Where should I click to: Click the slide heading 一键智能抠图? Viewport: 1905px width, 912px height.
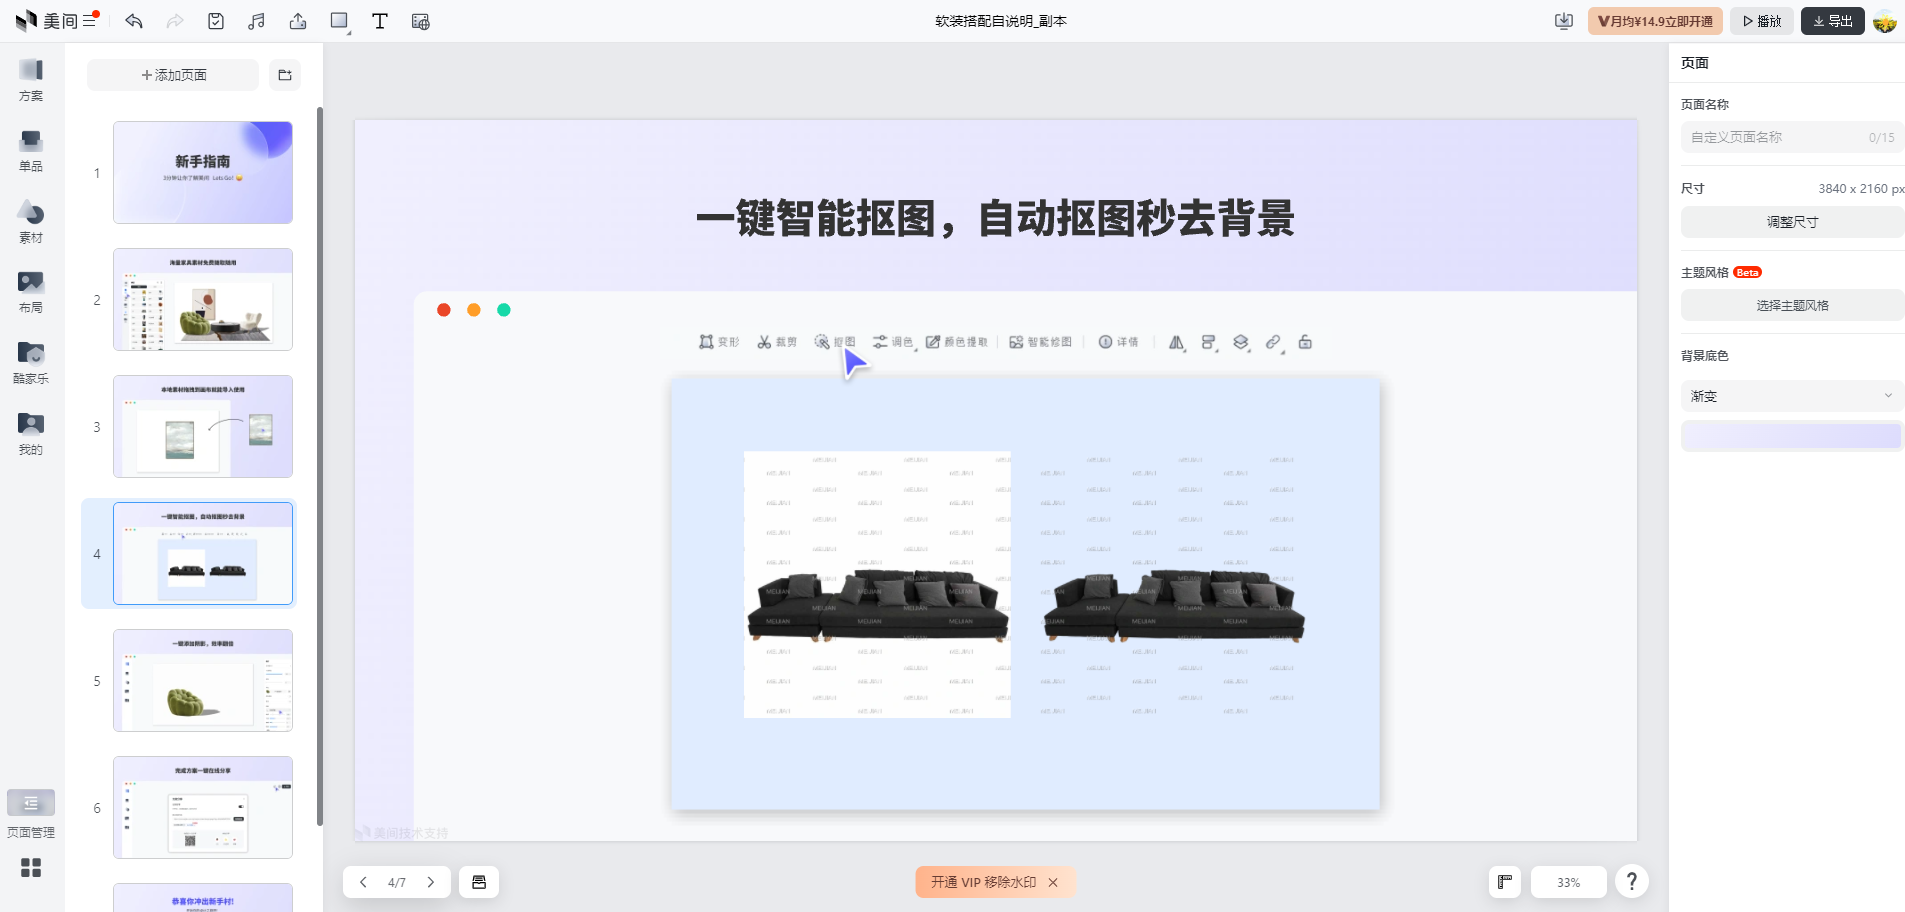coord(995,219)
